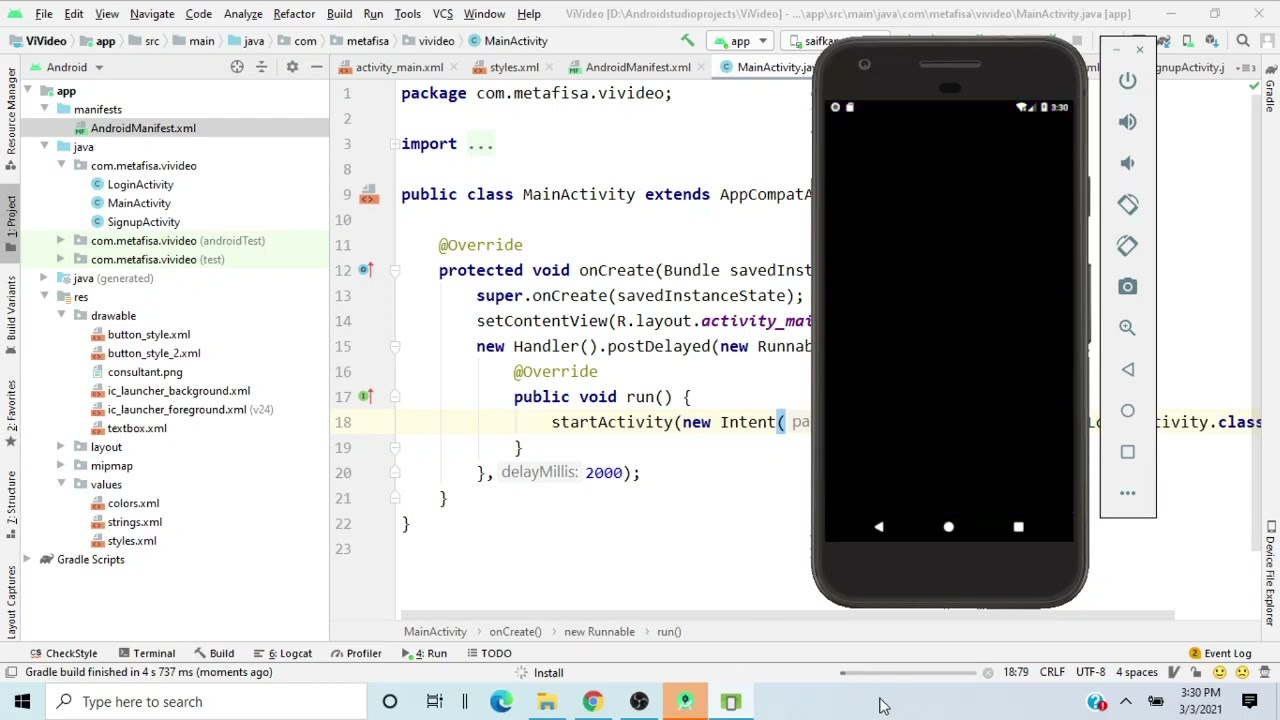Collapse the java folder in tree
1280x720 pixels.
tap(44, 147)
